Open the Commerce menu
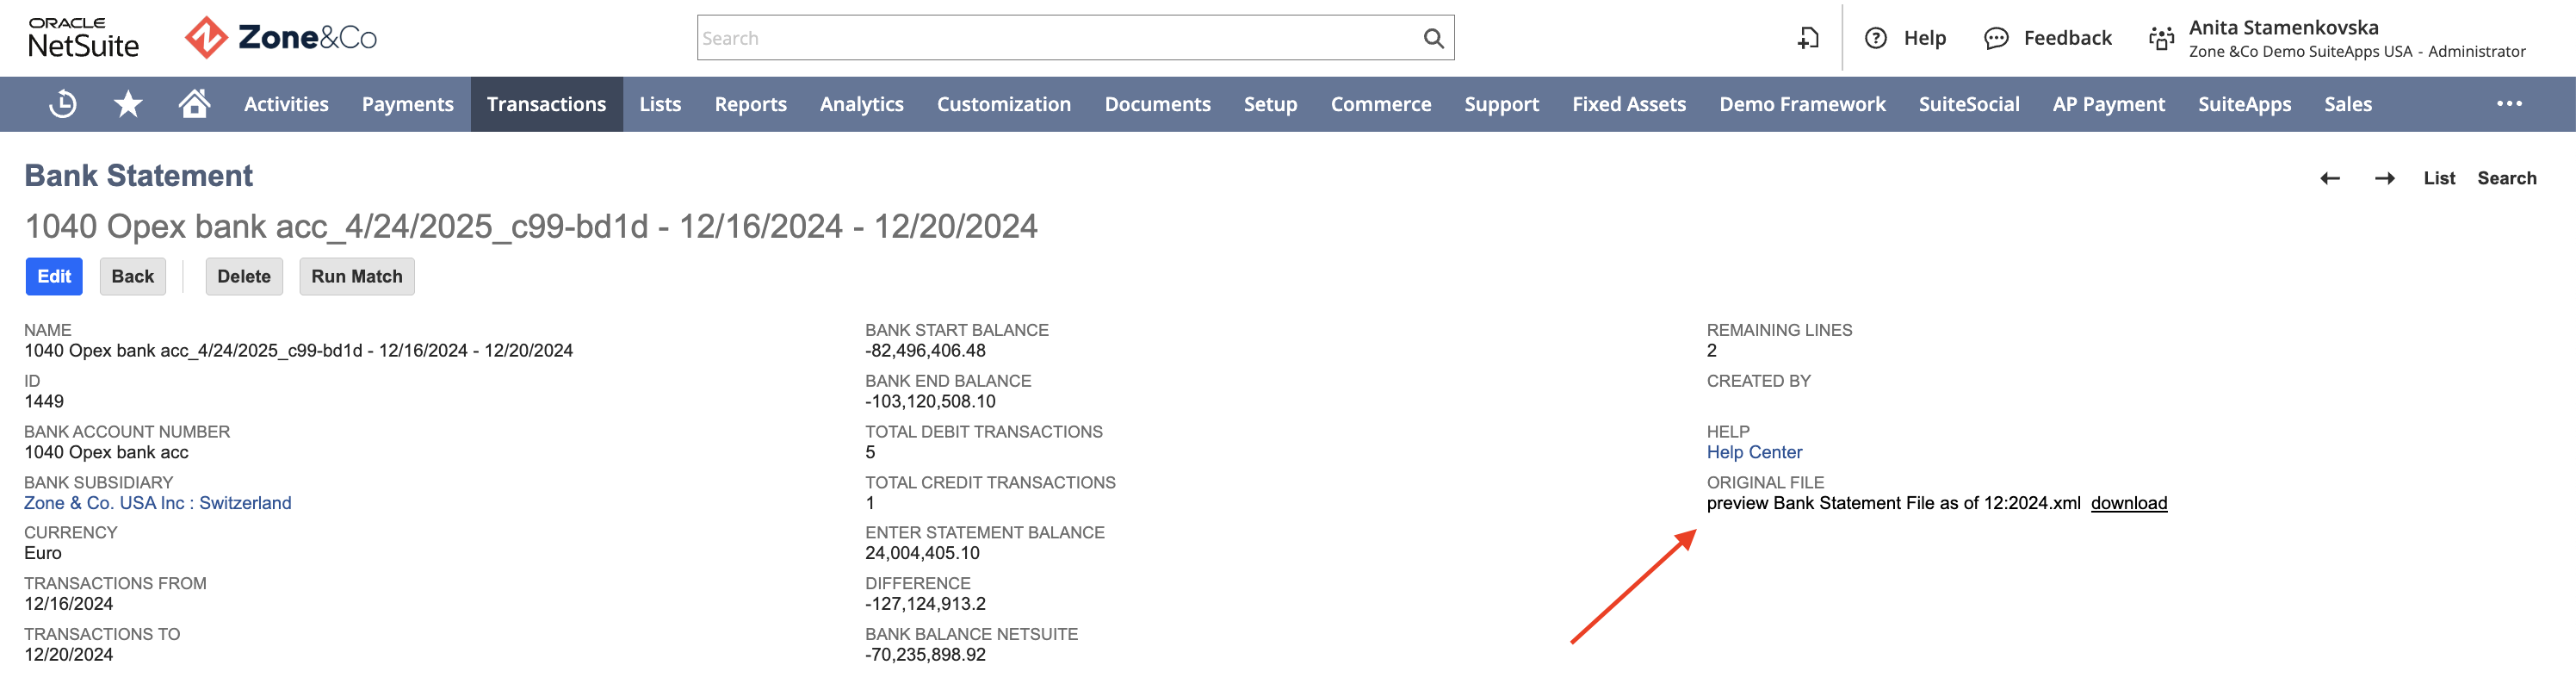 coord(1380,104)
